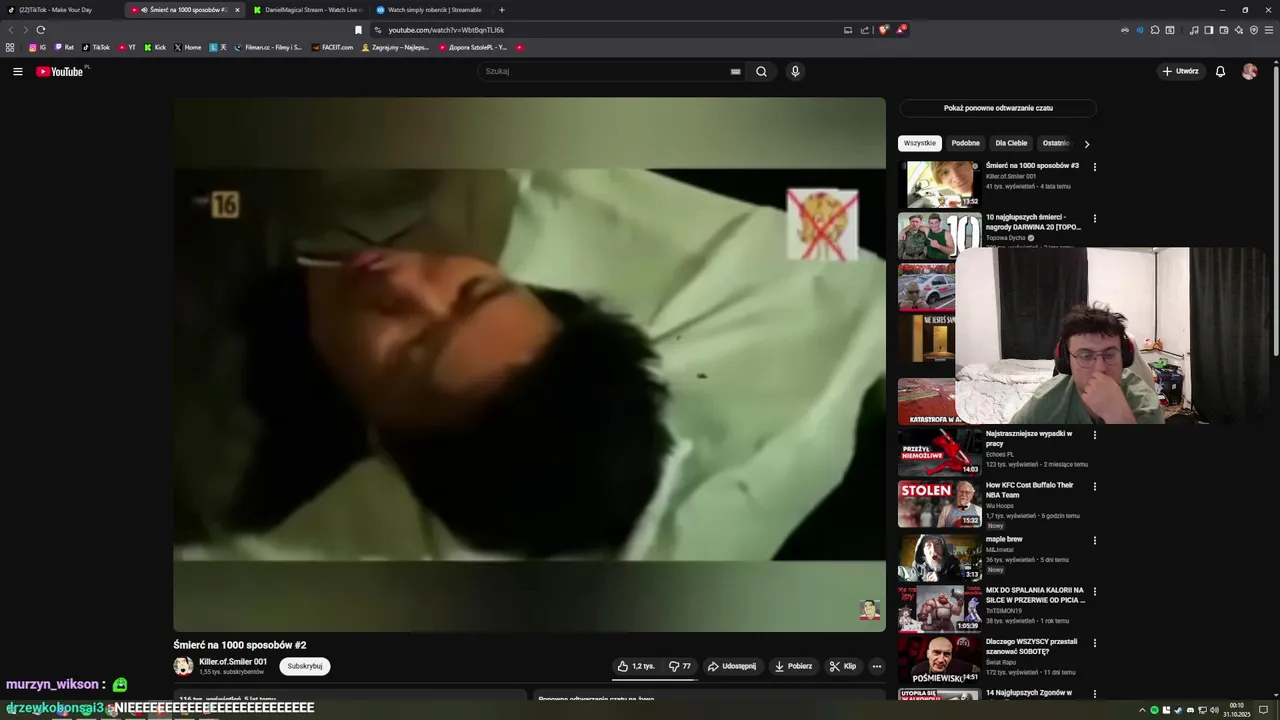Open Killer.of.Smiler 001 channel avatar

tap(183, 666)
